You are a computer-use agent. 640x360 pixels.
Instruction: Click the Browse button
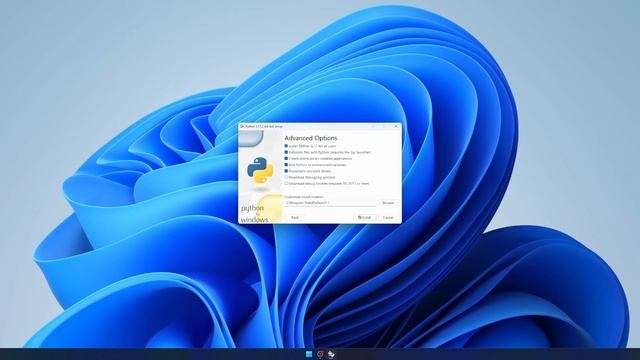pos(388,202)
